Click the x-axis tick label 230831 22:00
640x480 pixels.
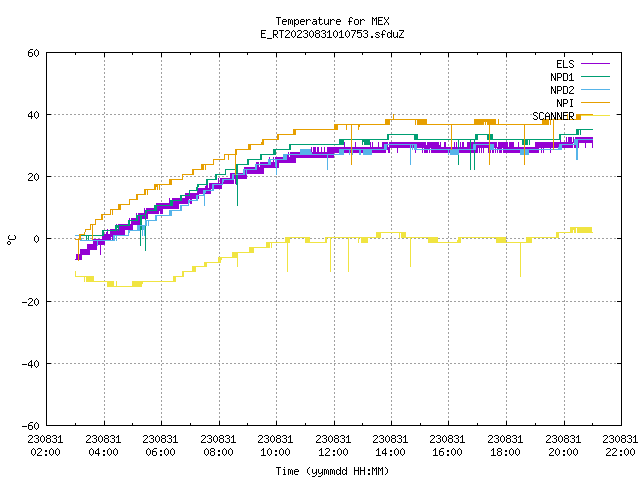[x=620, y=446]
